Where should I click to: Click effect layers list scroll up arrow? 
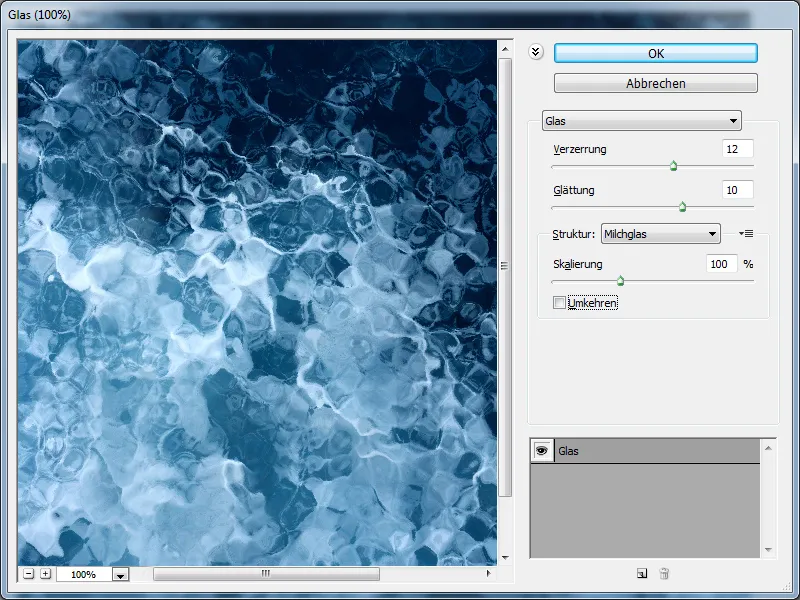click(768, 448)
